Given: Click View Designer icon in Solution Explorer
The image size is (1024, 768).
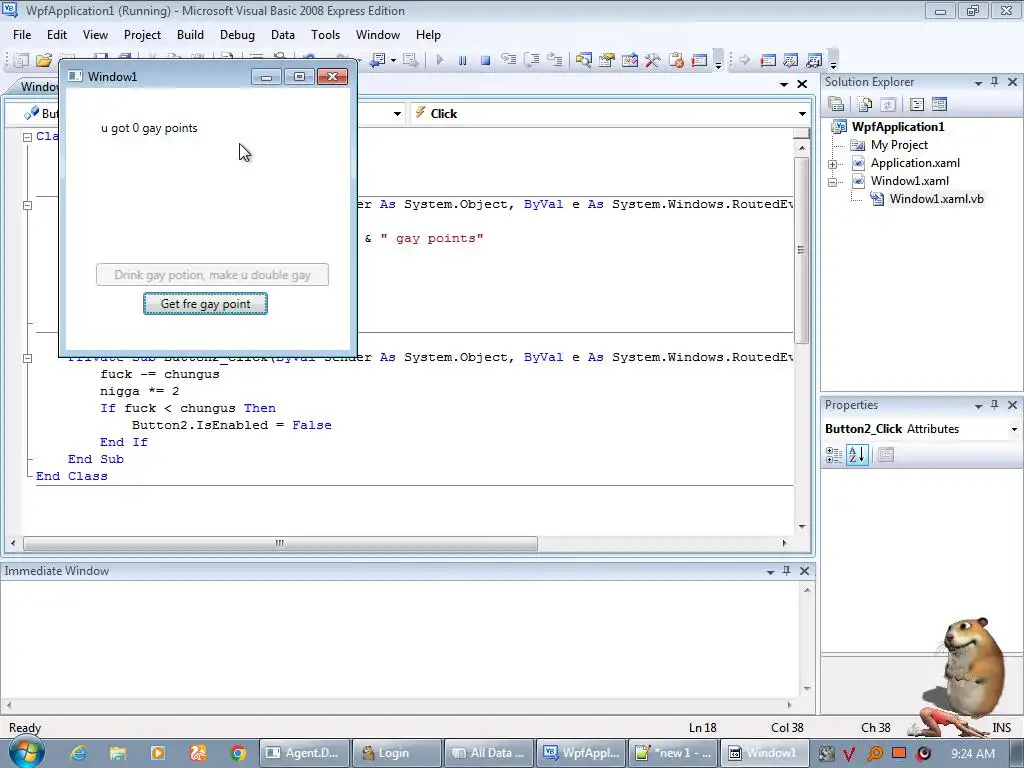Looking at the screenshot, I should (940, 104).
